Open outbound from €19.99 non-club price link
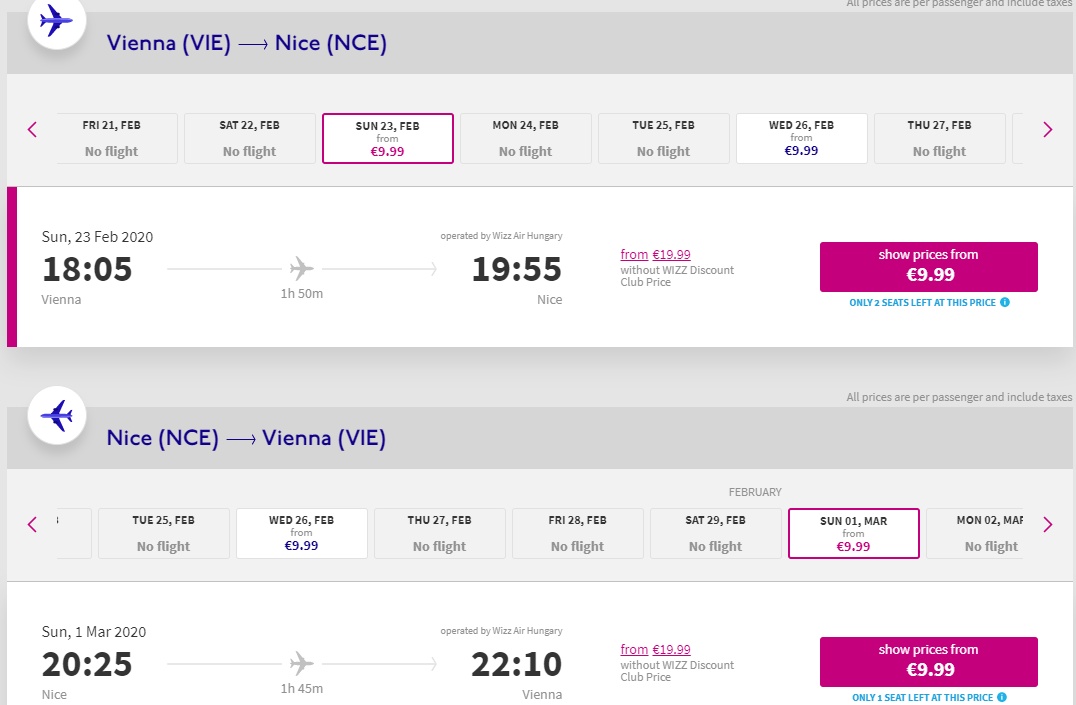 [655, 255]
